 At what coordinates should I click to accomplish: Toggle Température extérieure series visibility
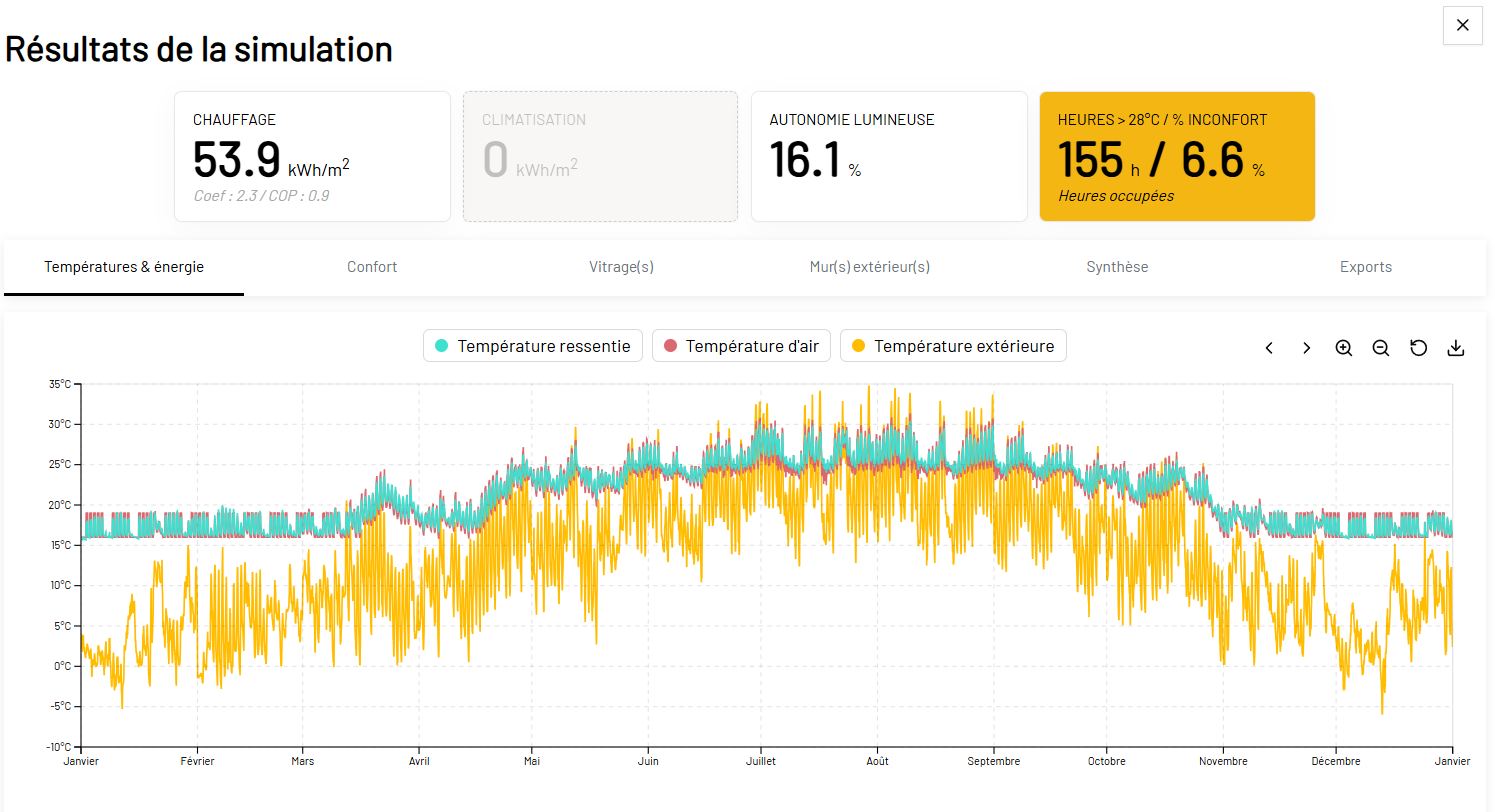(953, 346)
